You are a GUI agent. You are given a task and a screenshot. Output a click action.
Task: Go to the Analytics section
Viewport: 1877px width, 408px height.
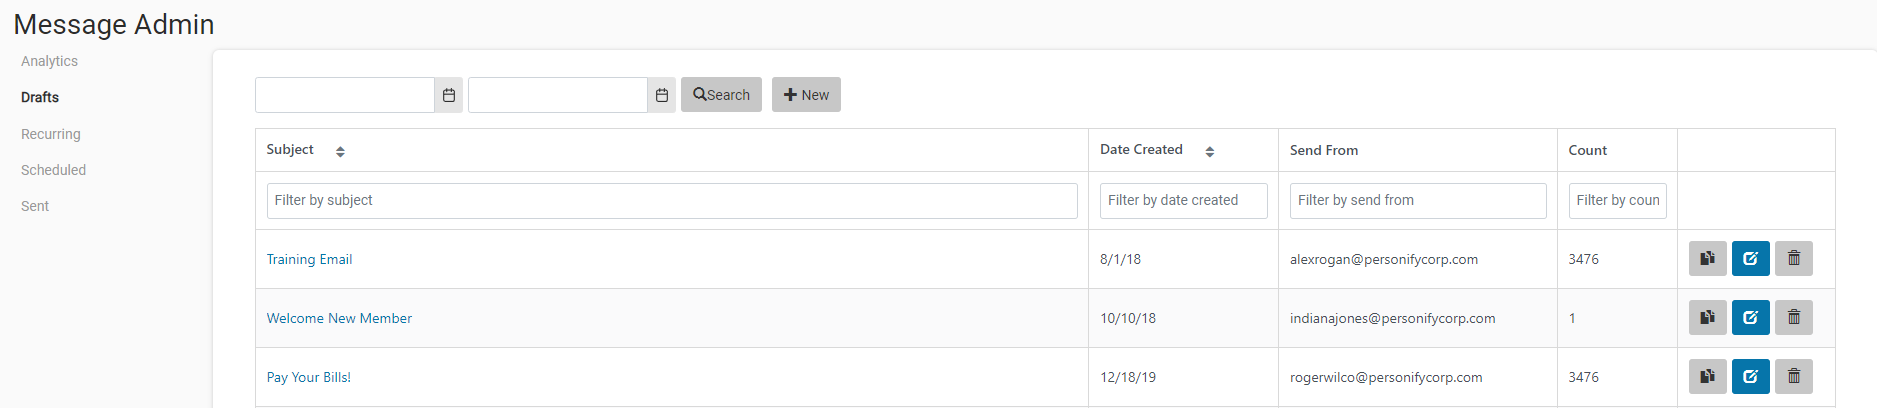(49, 61)
